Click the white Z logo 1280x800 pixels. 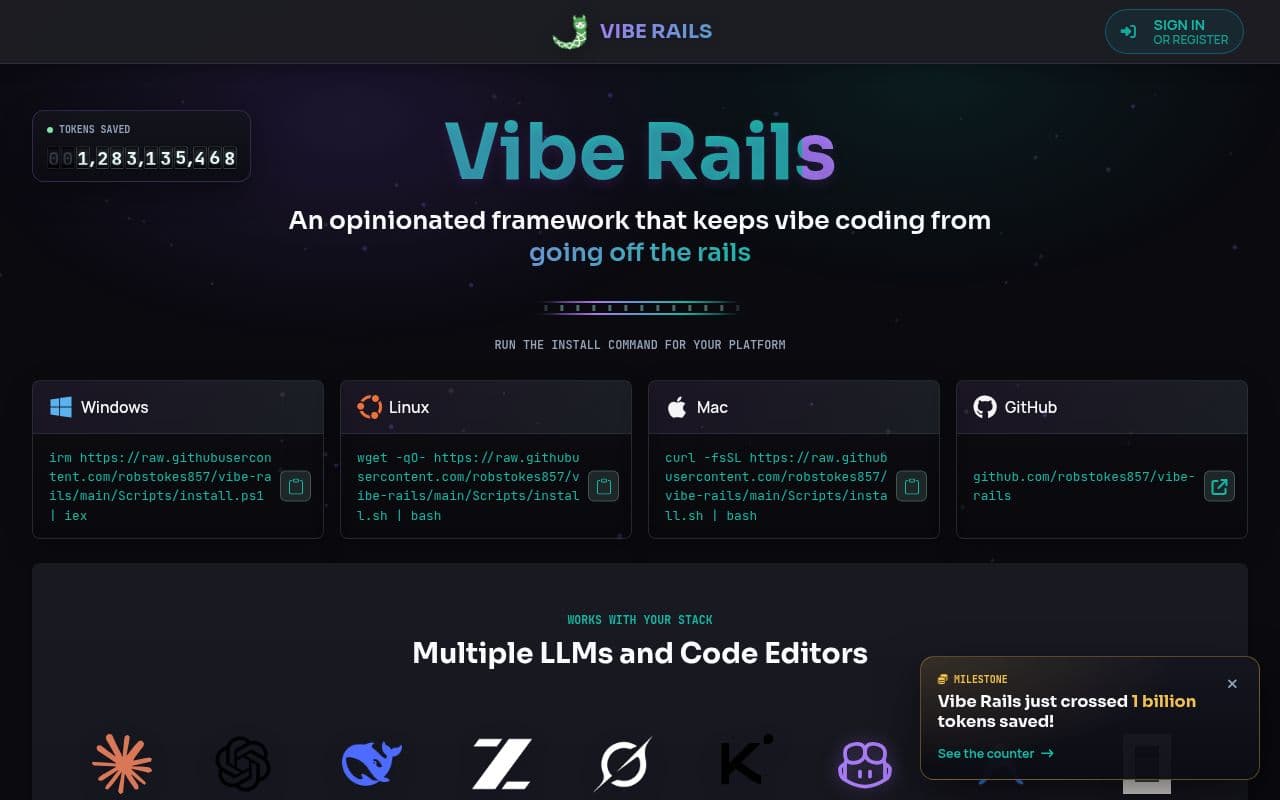coord(502,764)
